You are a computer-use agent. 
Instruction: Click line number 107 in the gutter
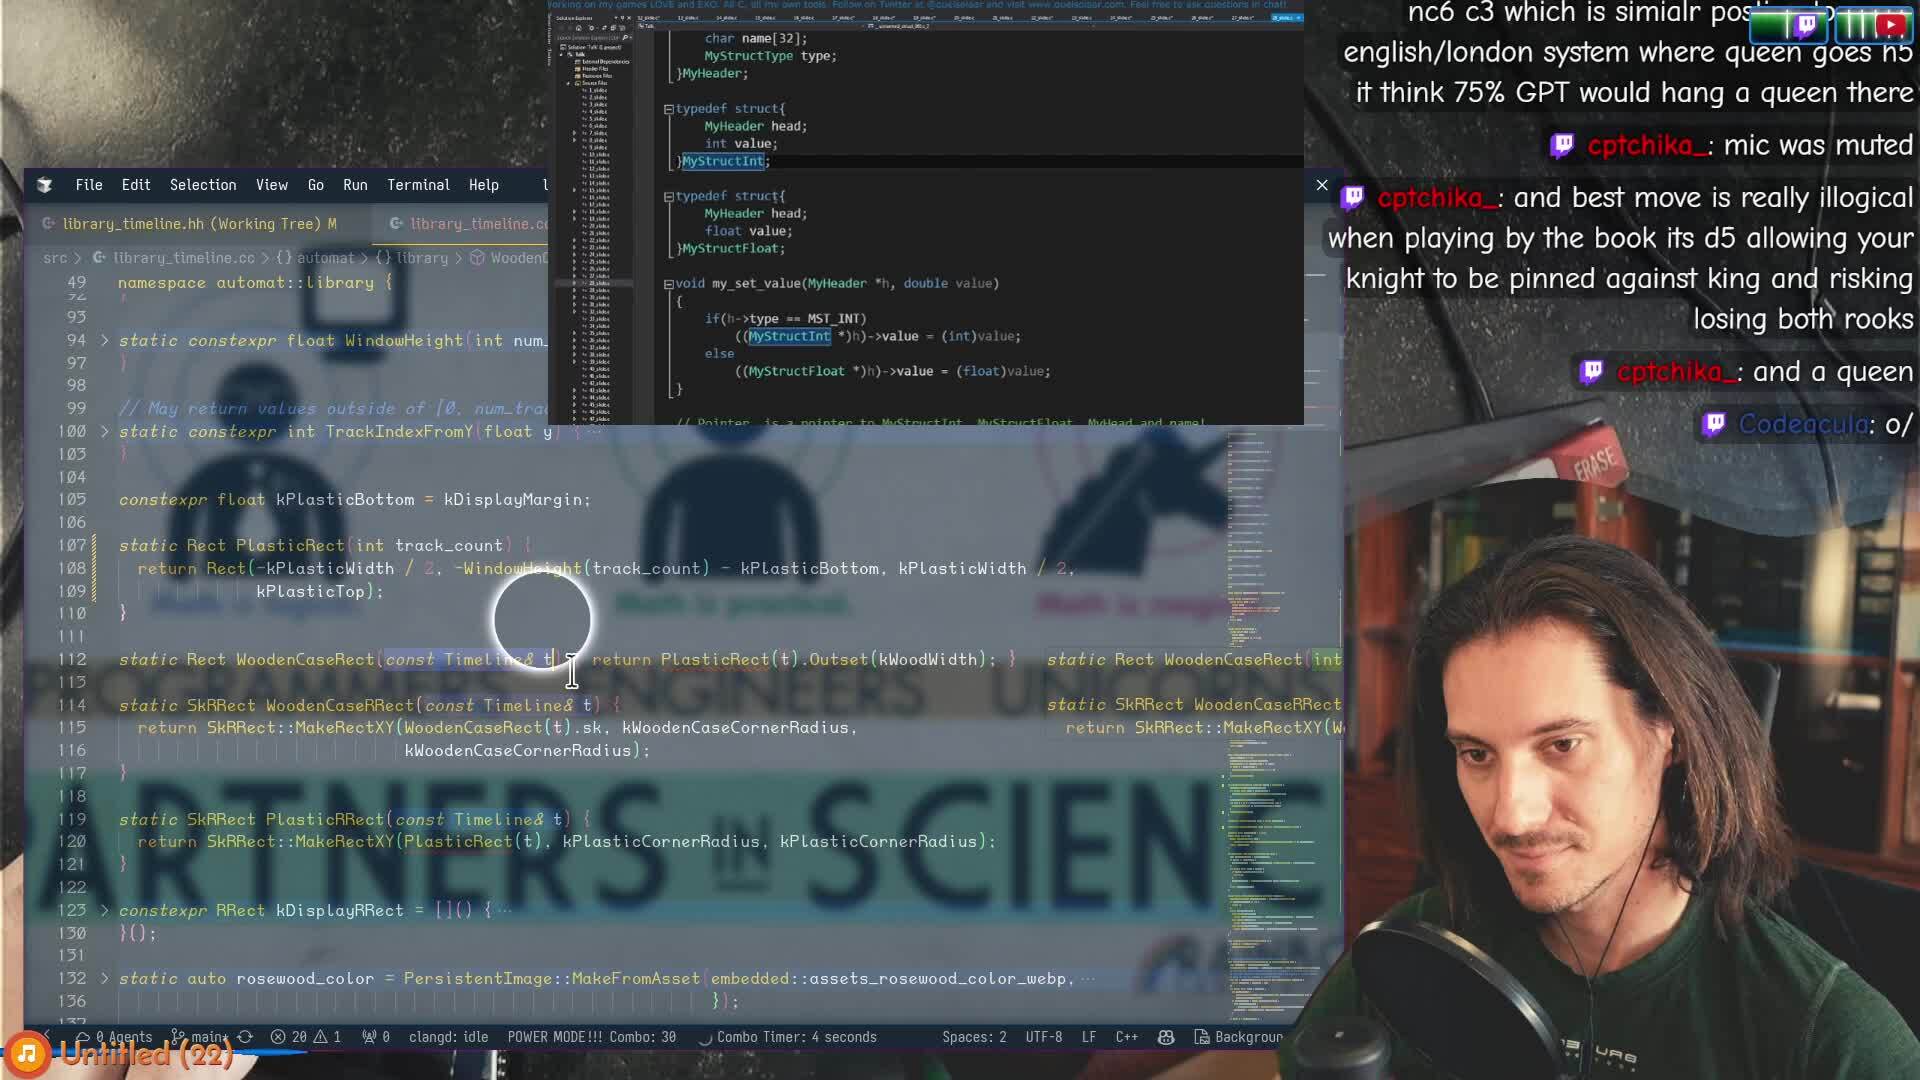(x=72, y=546)
